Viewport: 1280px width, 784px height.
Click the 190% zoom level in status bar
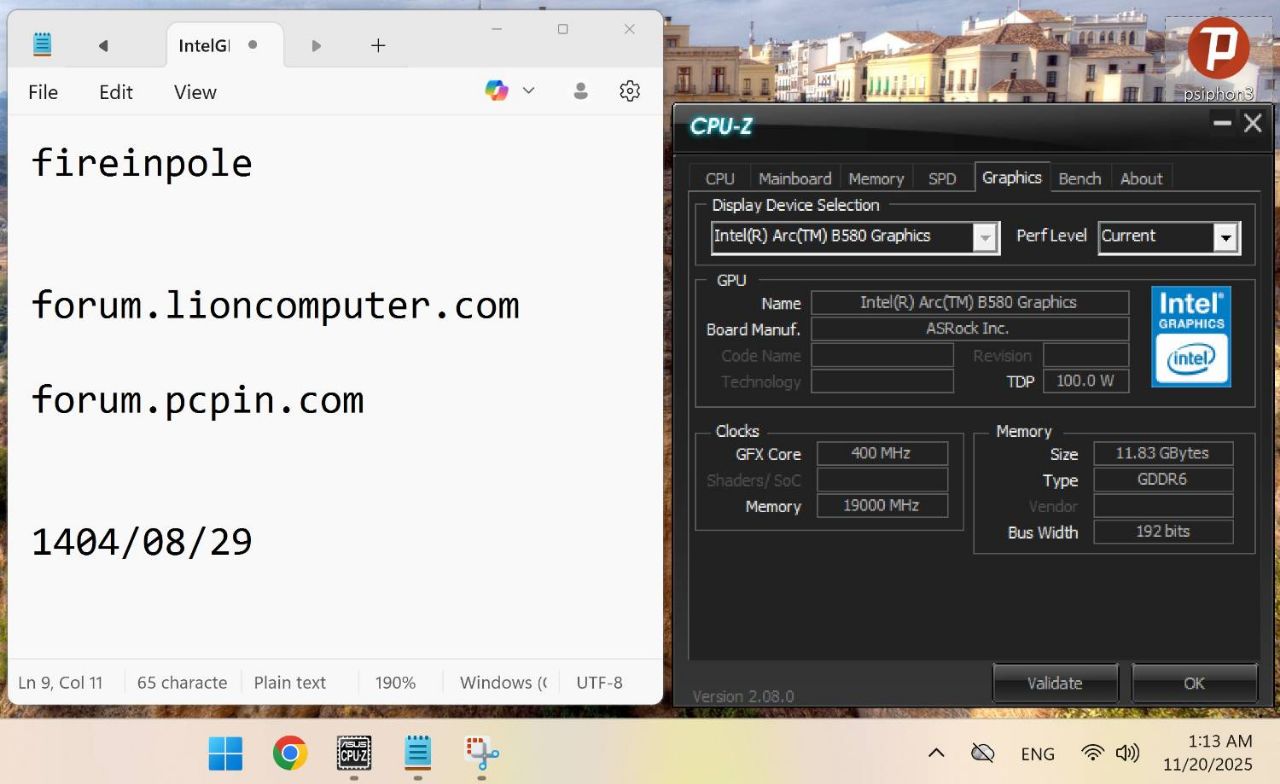click(395, 683)
